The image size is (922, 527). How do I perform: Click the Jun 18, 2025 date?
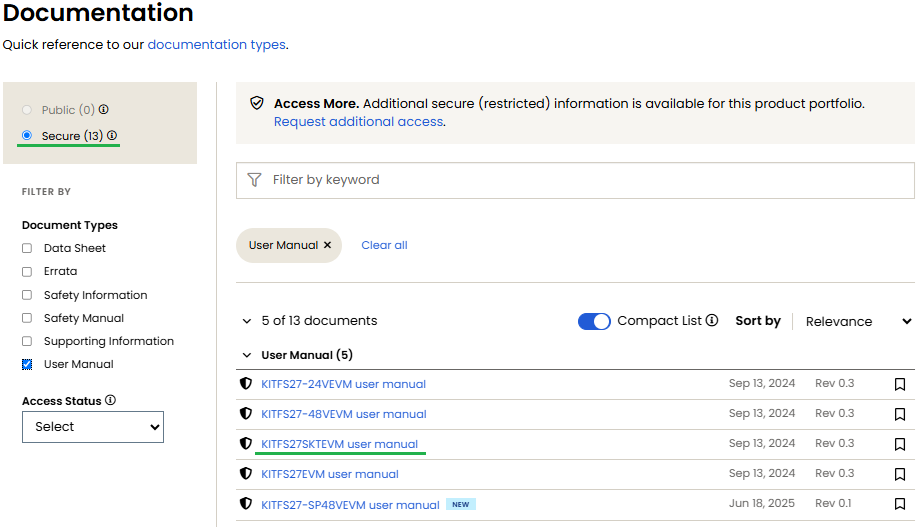761,503
